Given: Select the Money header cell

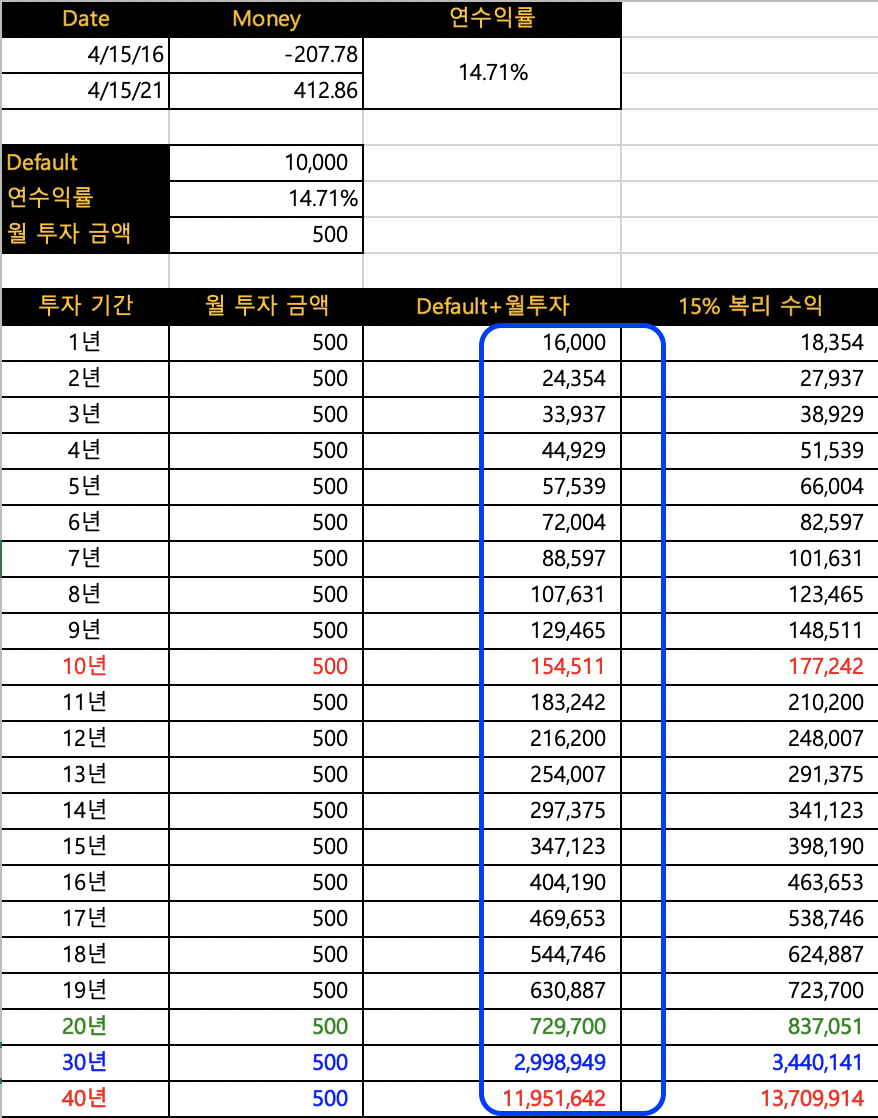Looking at the screenshot, I should coord(266,19).
